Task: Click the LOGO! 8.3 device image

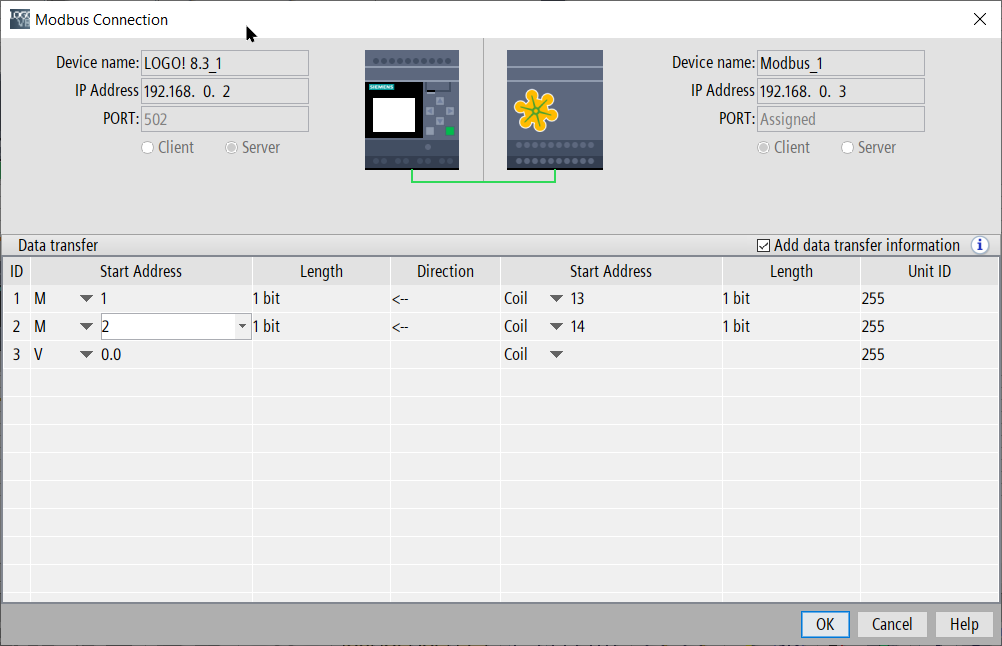Action: click(x=412, y=110)
